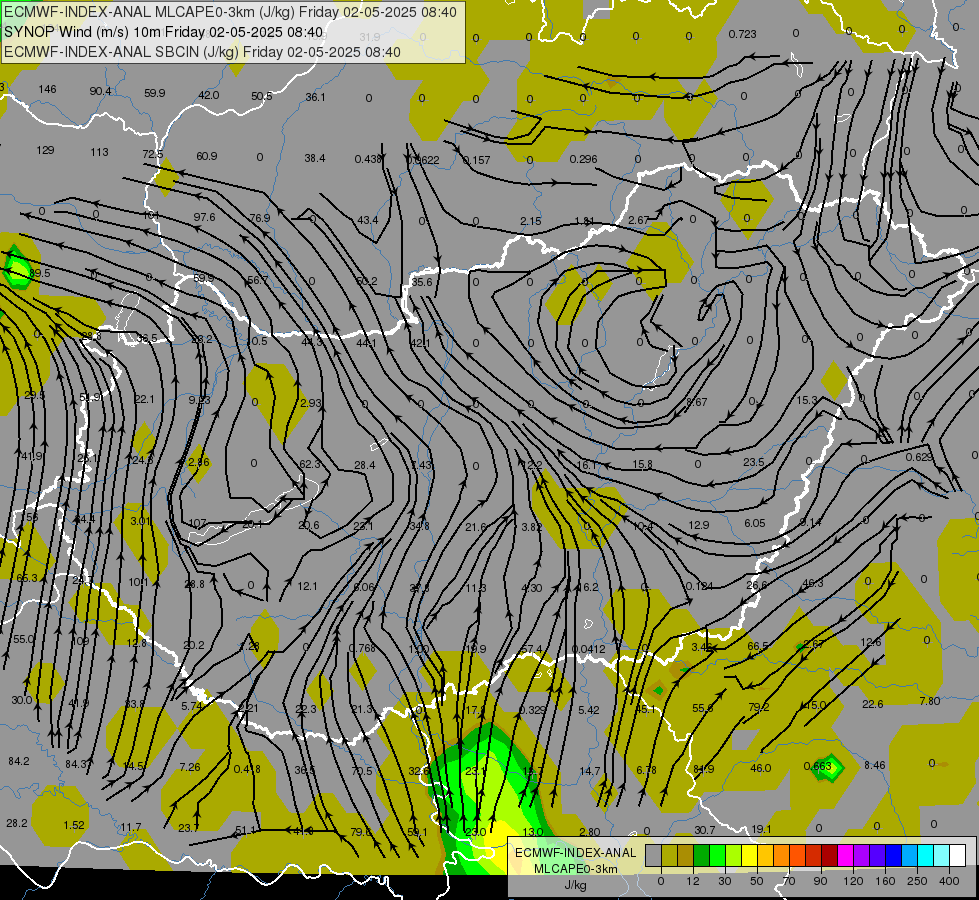Click the white swatch ending the legend
The width and height of the screenshot is (979, 900).
958,855
